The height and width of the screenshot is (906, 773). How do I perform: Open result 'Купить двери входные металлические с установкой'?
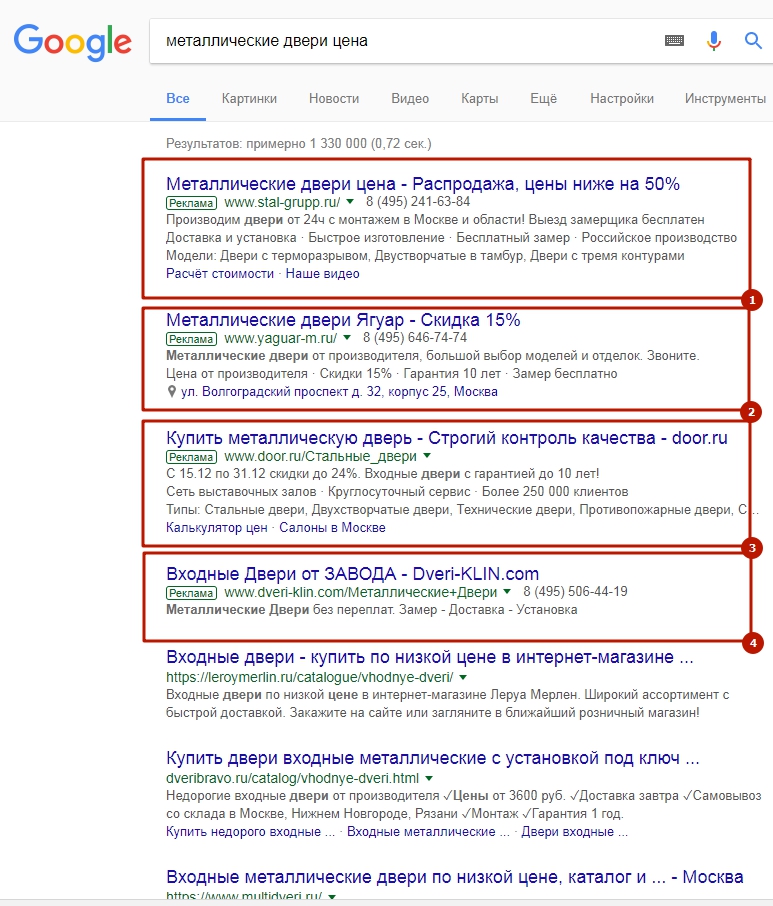(x=433, y=758)
